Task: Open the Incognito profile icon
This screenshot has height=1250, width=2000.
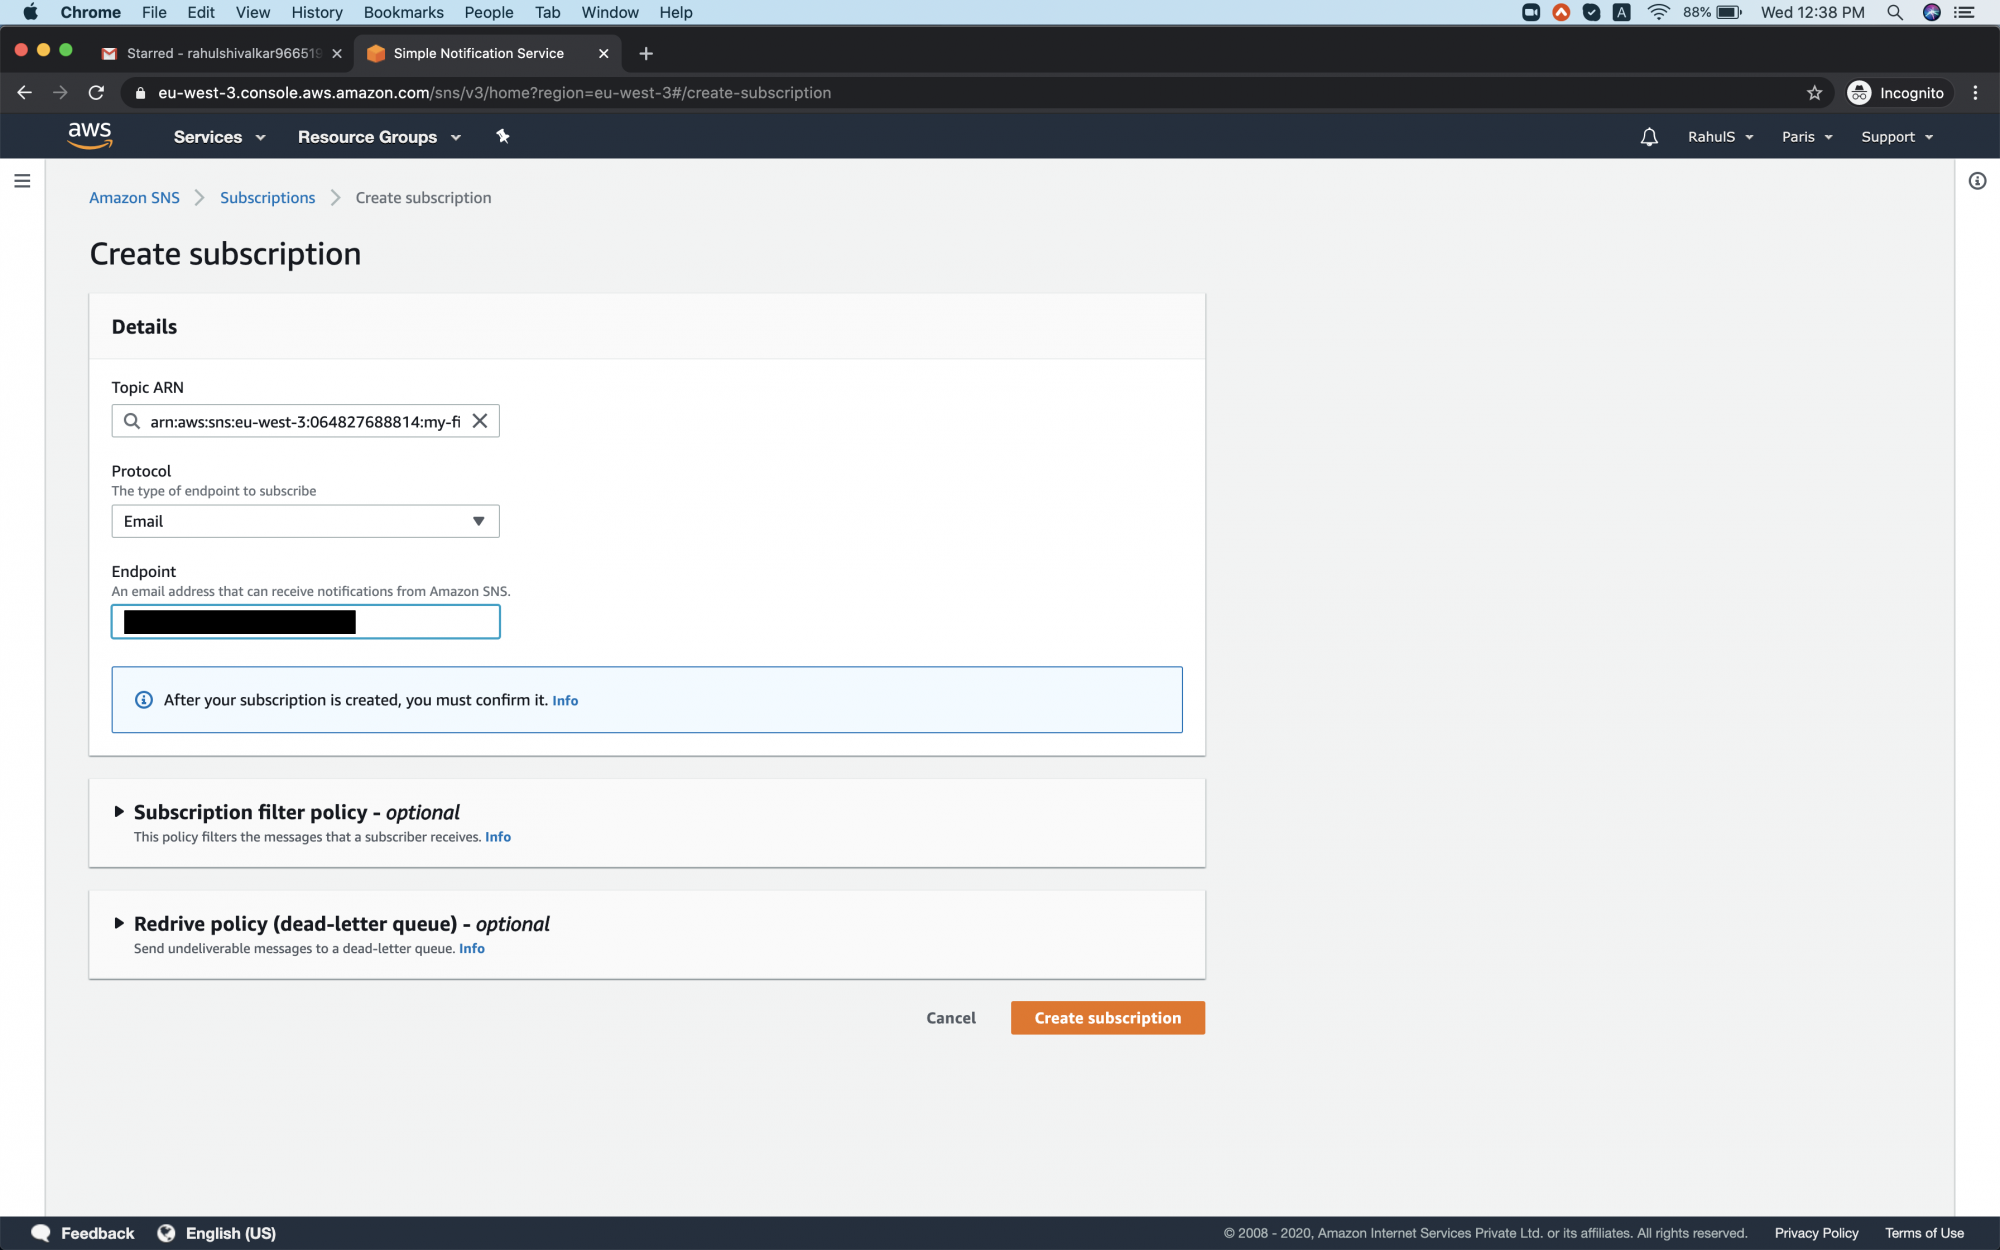Action: click(1860, 92)
